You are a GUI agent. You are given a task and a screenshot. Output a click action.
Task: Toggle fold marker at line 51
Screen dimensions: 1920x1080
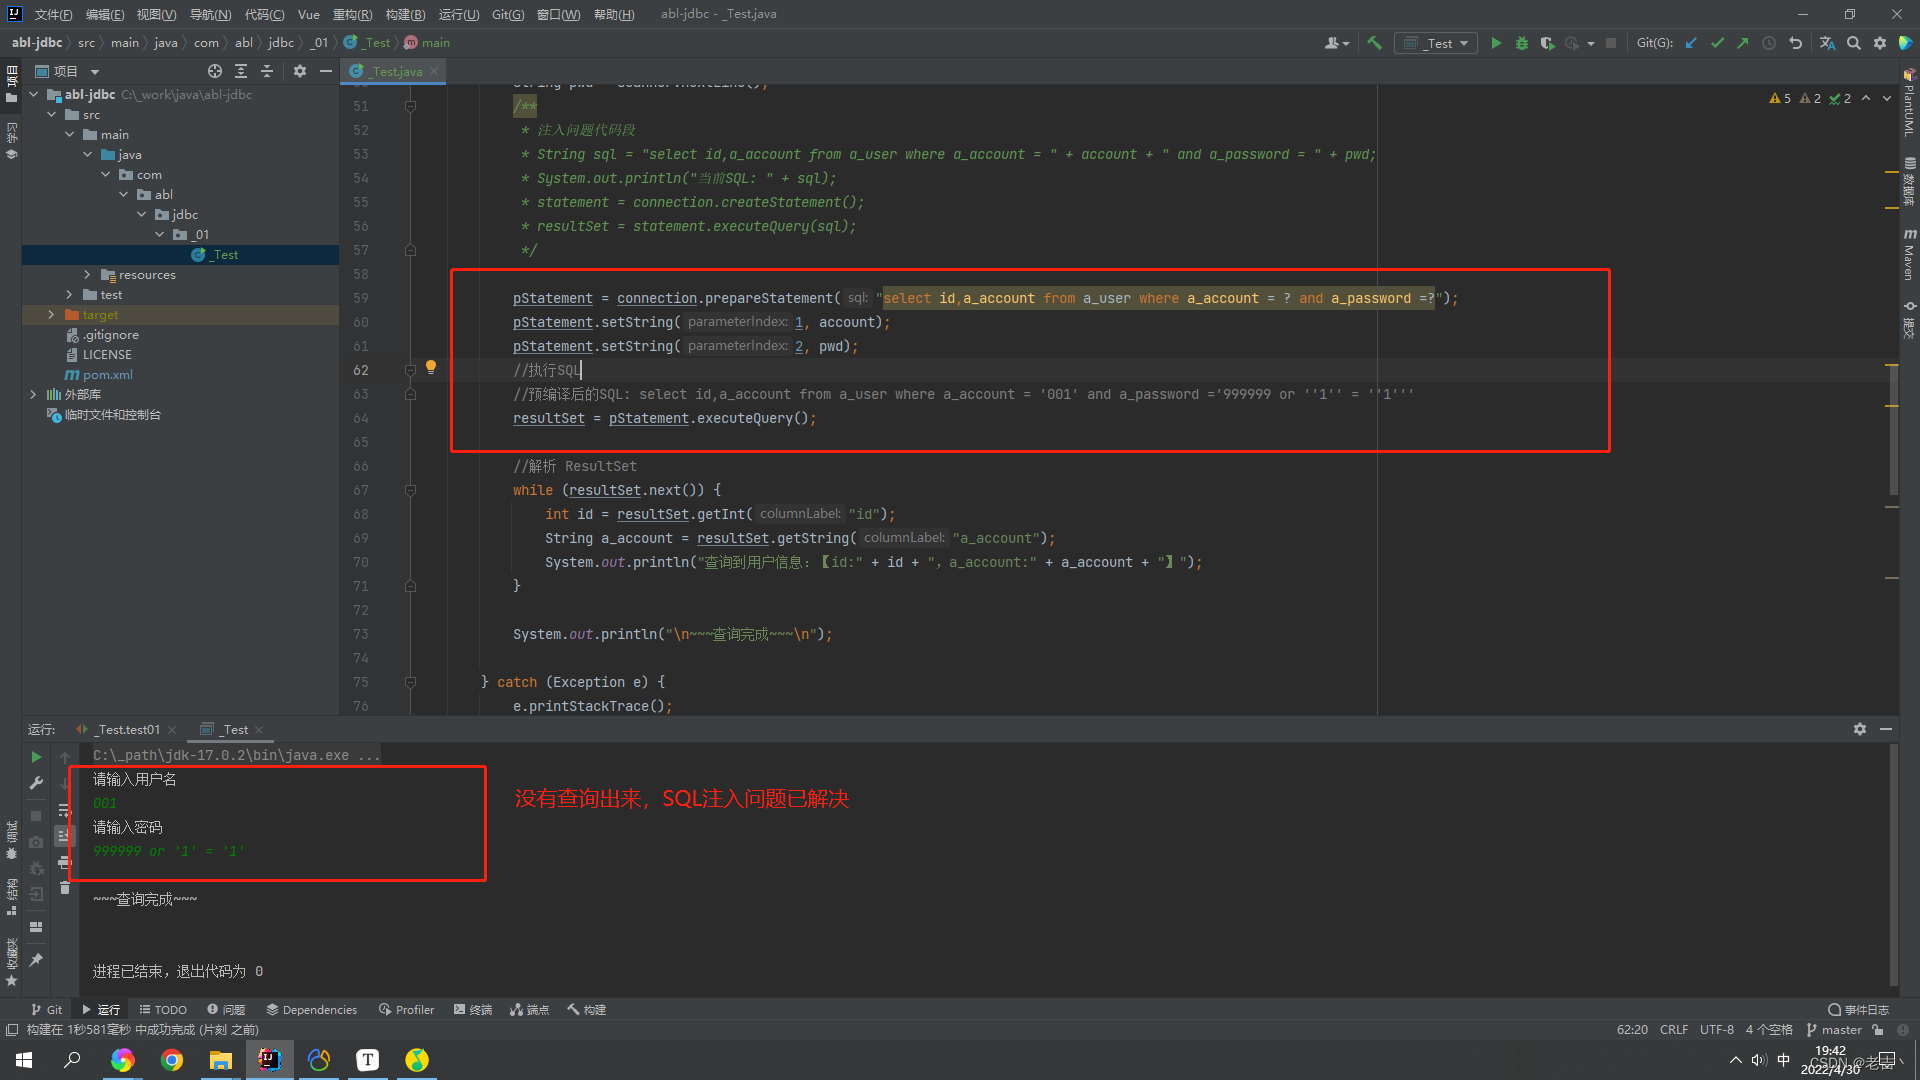coord(410,106)
